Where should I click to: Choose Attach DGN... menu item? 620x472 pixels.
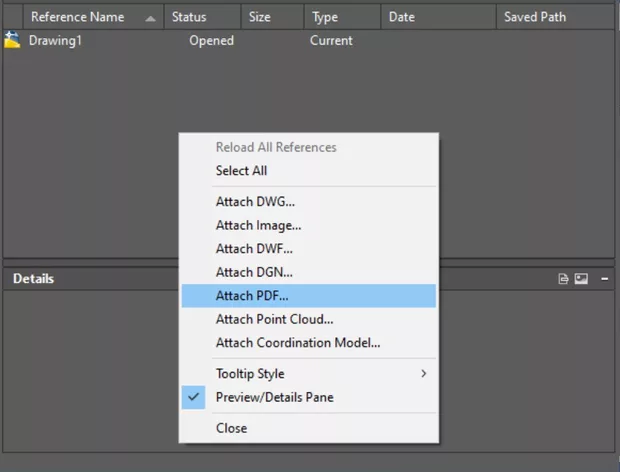(254, 272)
